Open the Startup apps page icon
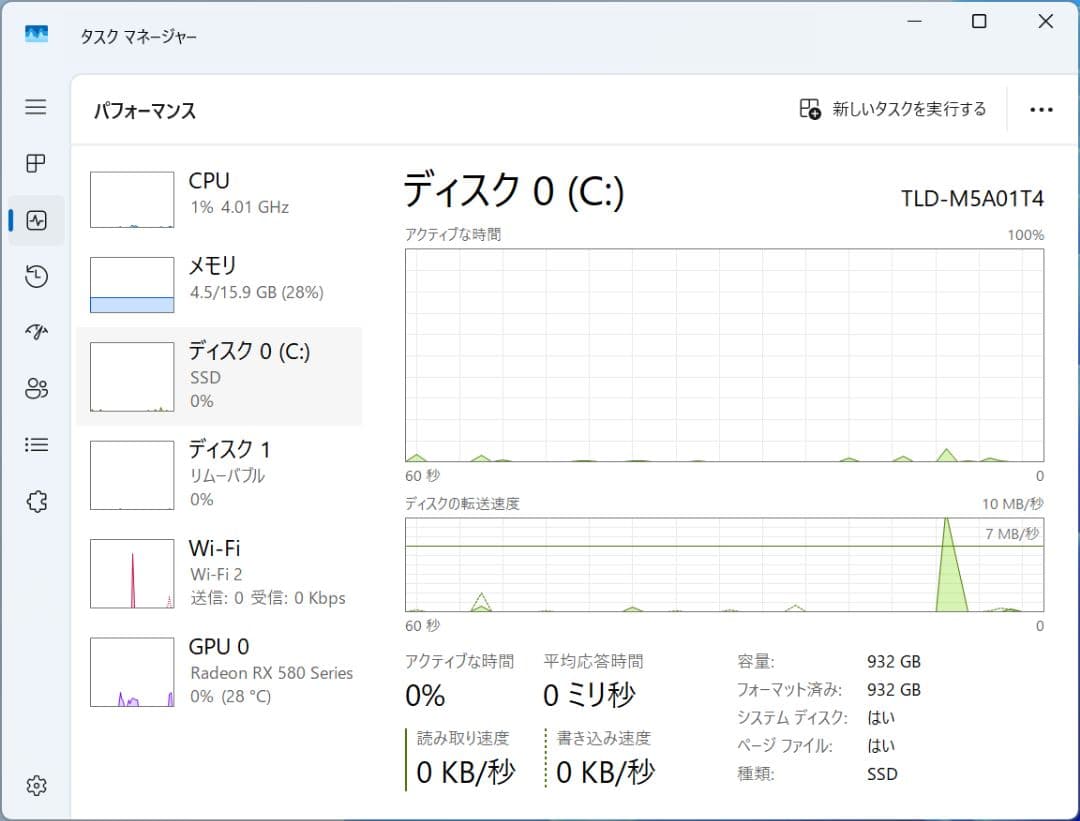 tap(36, 332)
